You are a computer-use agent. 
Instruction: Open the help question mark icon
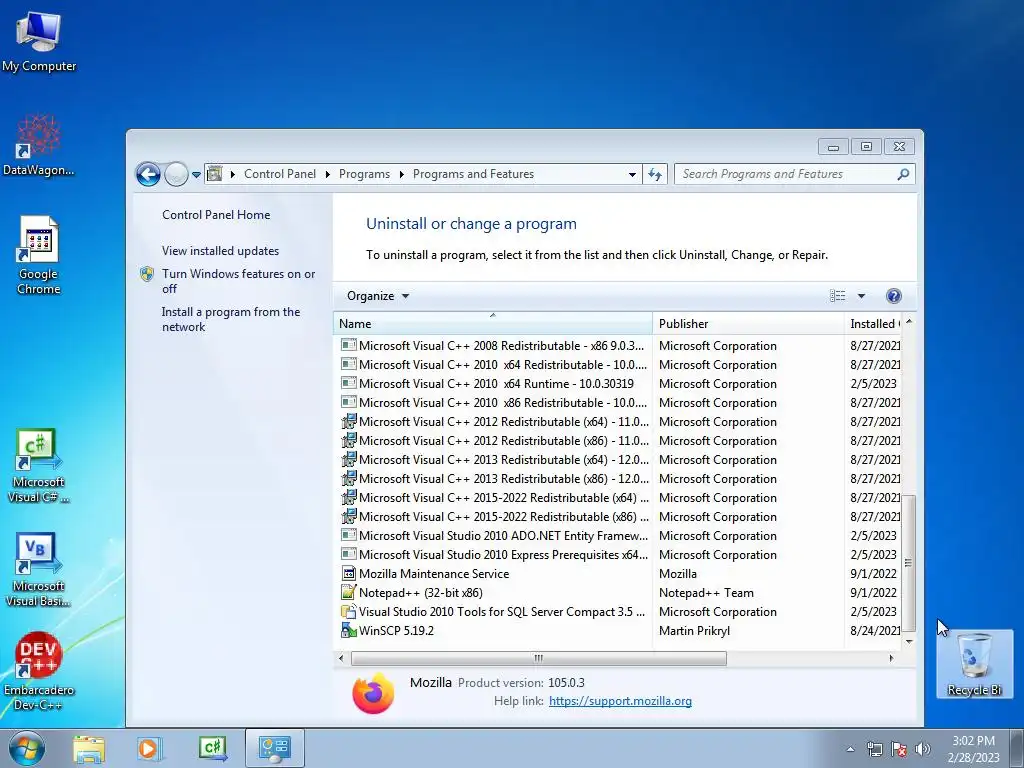click(x=893, y=296)
